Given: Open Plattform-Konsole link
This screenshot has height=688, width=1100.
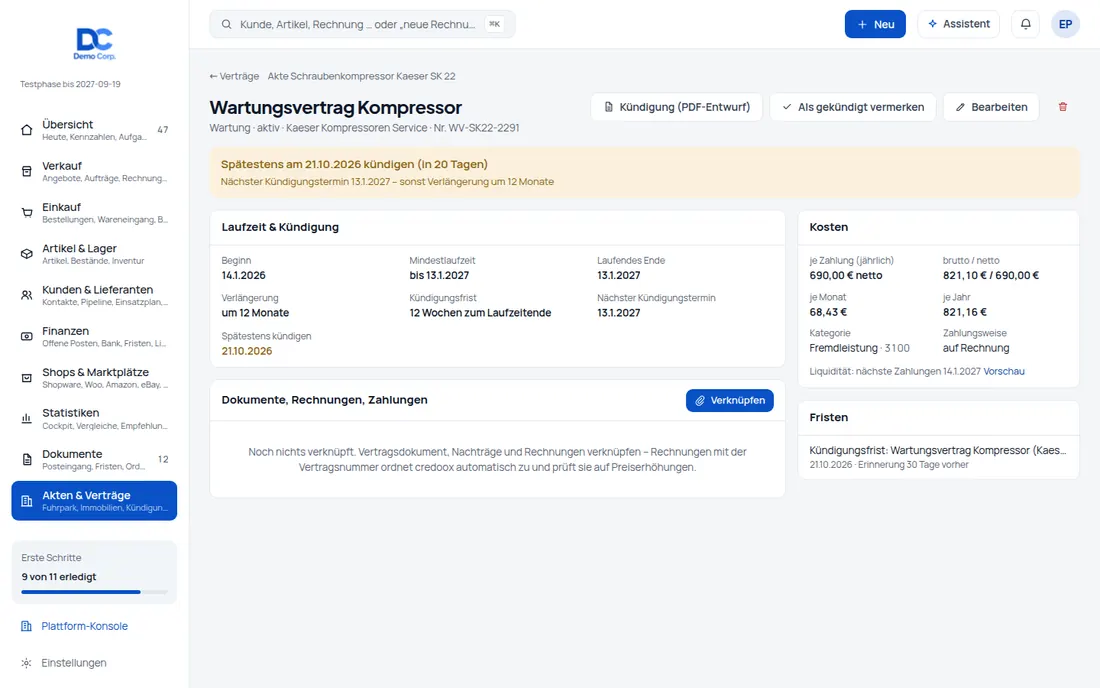Looking at the screenshot, I should pyautogui.click(x=84, y=626).
